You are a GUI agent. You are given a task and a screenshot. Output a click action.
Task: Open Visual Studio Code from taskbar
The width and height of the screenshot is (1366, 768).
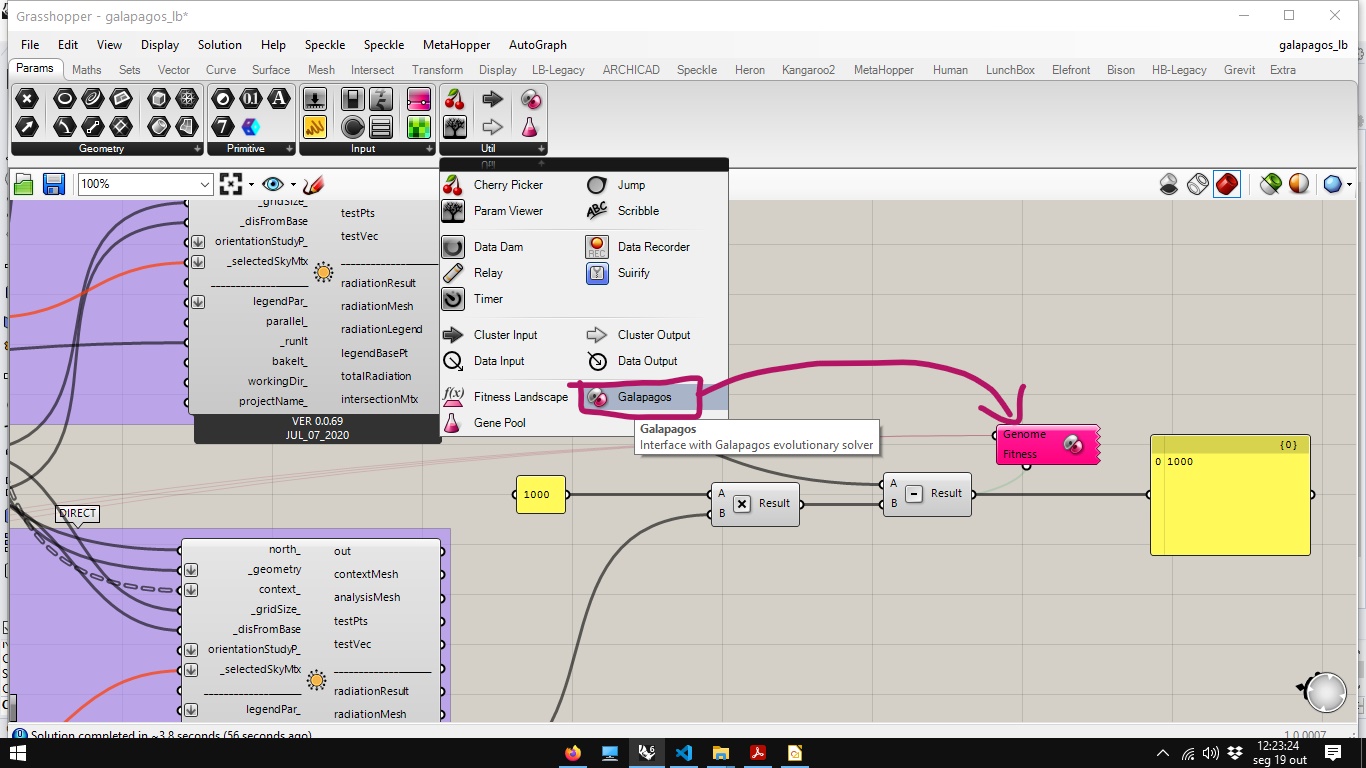[684, 753]
